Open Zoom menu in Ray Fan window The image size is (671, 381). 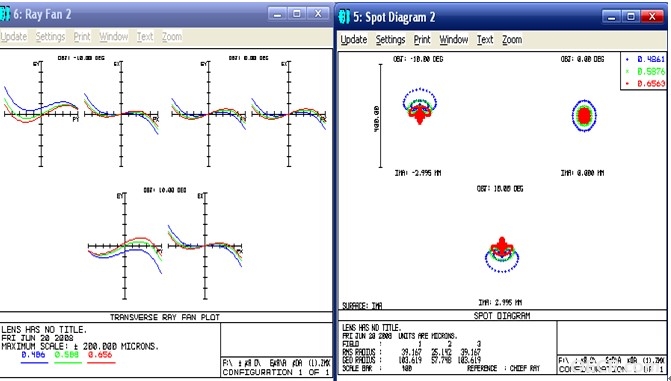[x=172, y=37]
